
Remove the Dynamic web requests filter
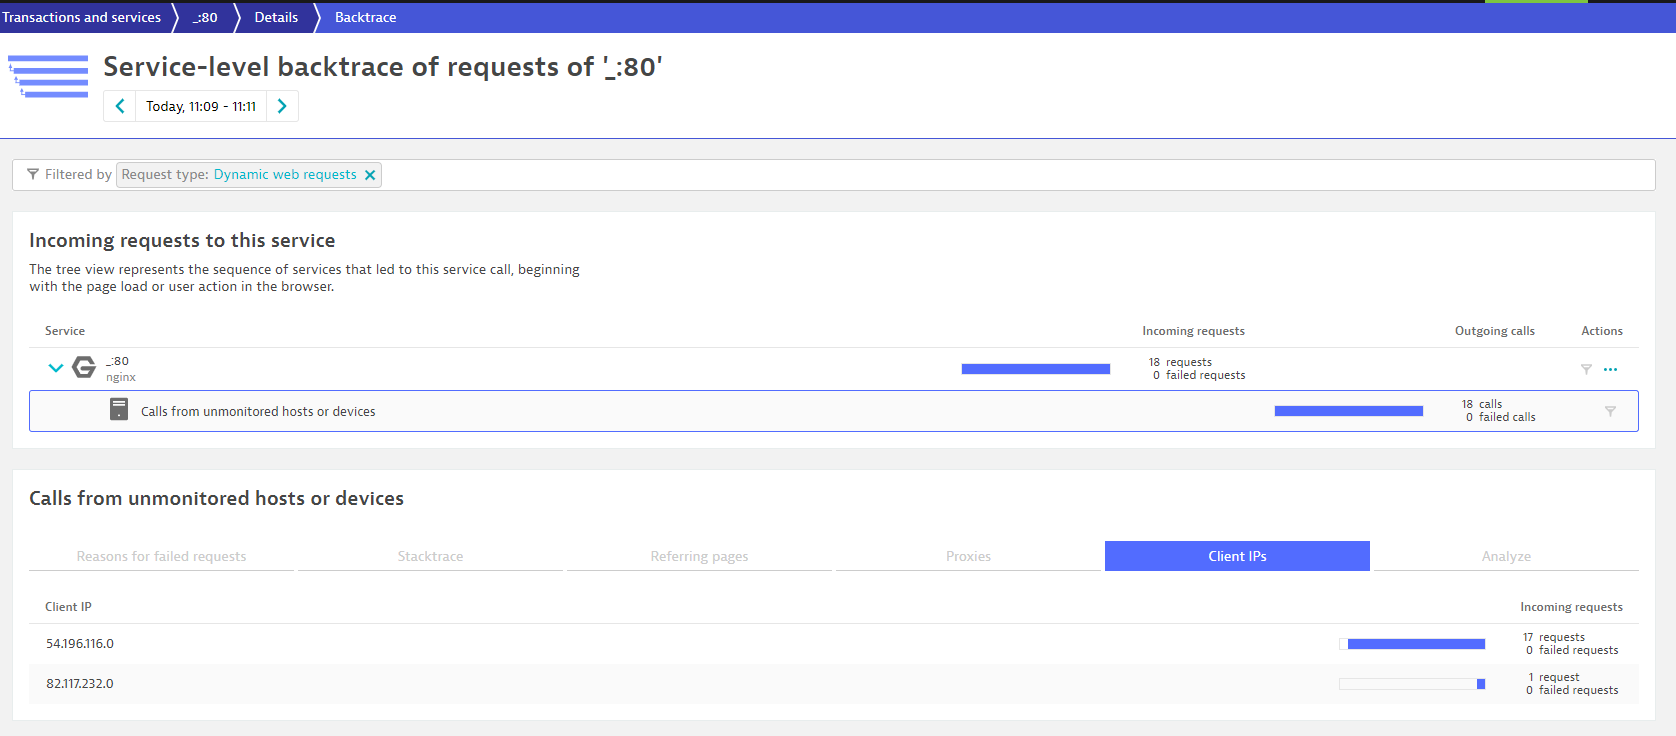pos(370,175)
